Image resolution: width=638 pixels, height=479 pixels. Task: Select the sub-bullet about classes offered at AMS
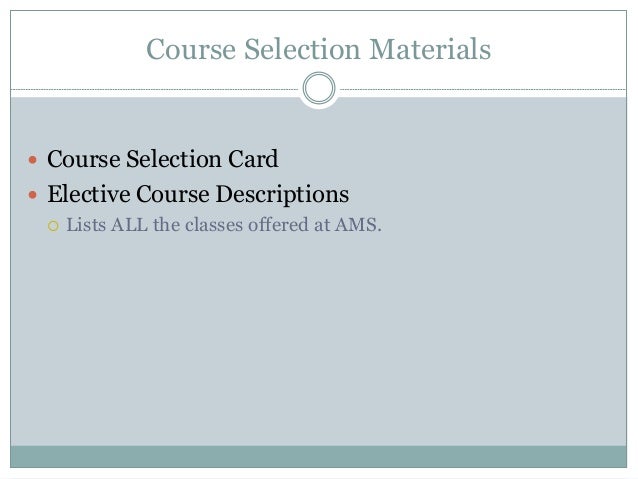point(224,225)
